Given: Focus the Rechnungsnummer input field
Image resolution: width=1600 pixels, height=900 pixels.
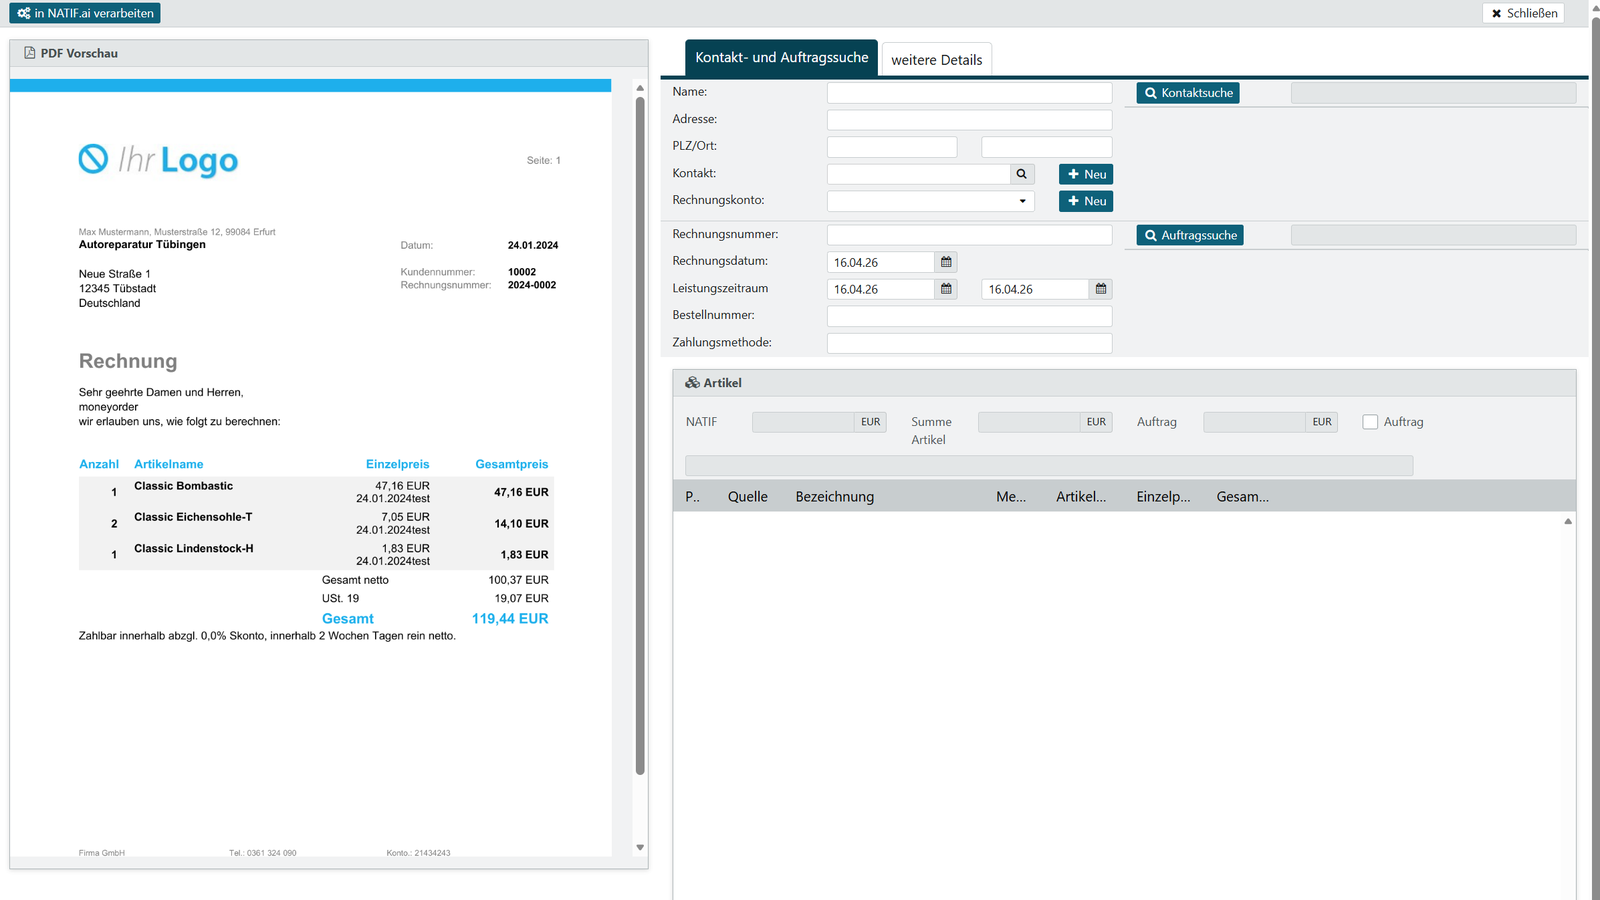Looking at the screenshot, I should (969, 235).
